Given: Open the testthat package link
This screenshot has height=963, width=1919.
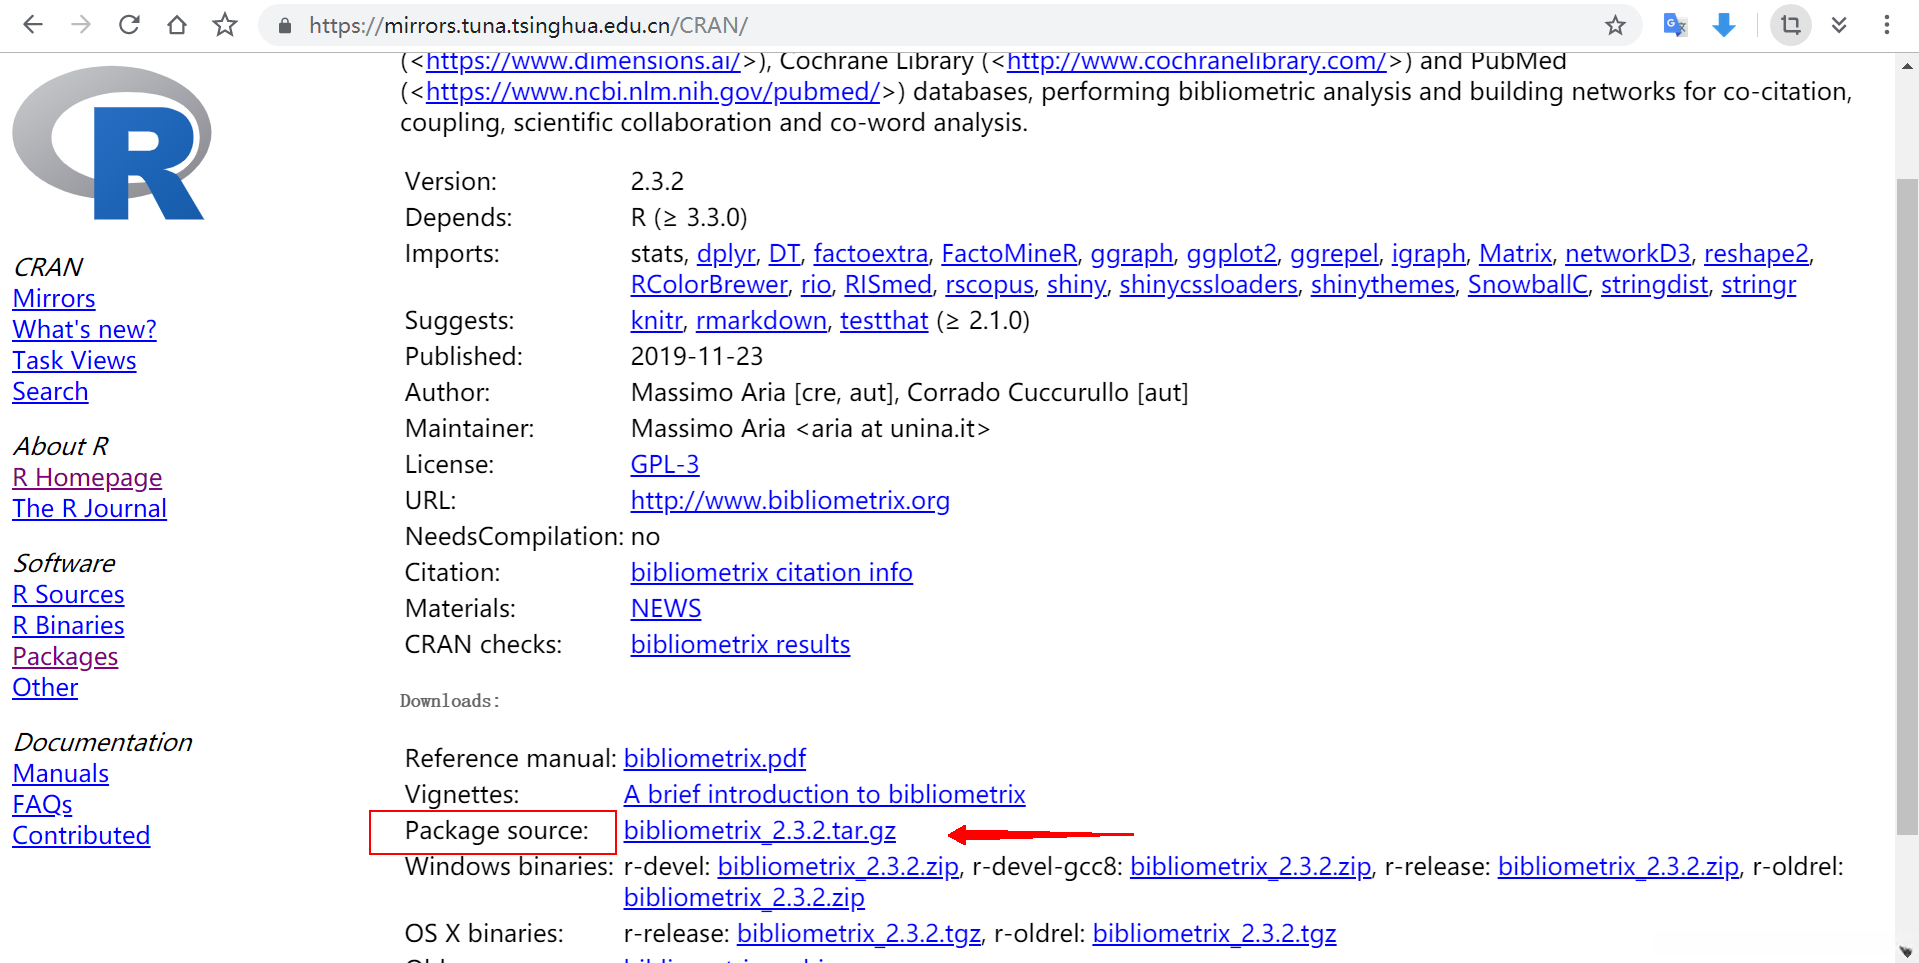Looking at the screenshot, I should pos(884,321).
